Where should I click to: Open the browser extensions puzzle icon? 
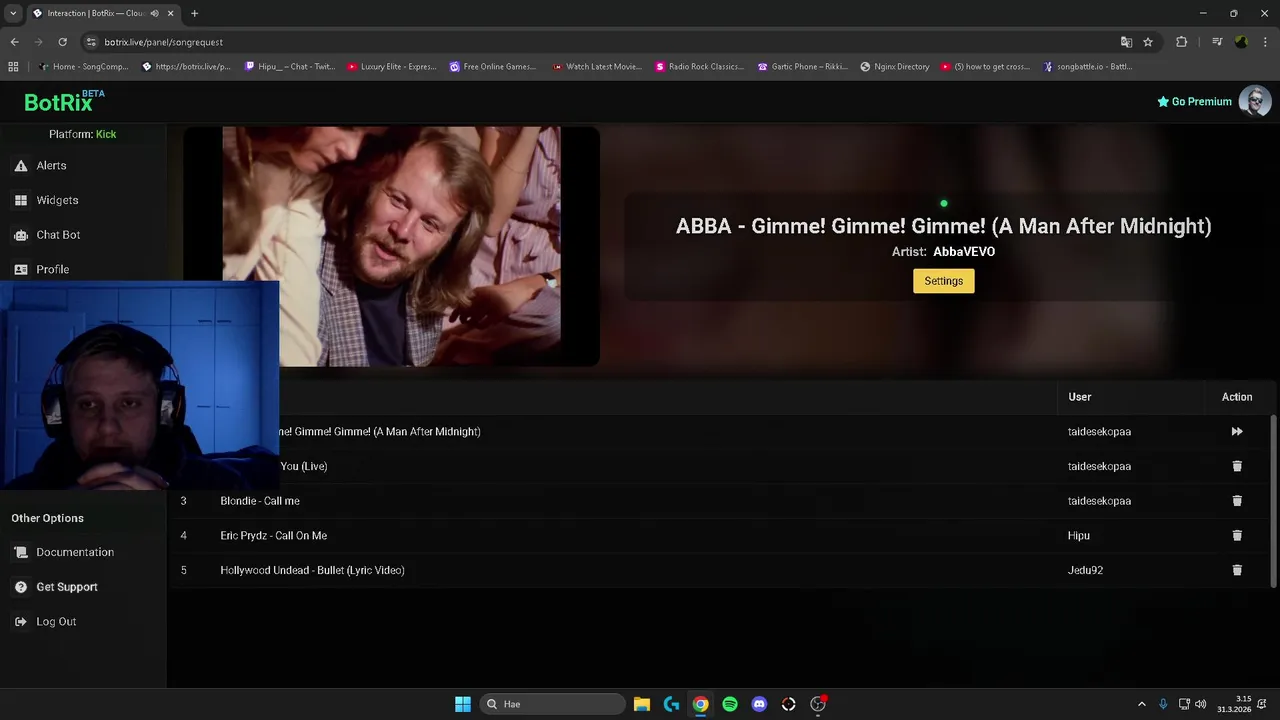coord(1182,42)
